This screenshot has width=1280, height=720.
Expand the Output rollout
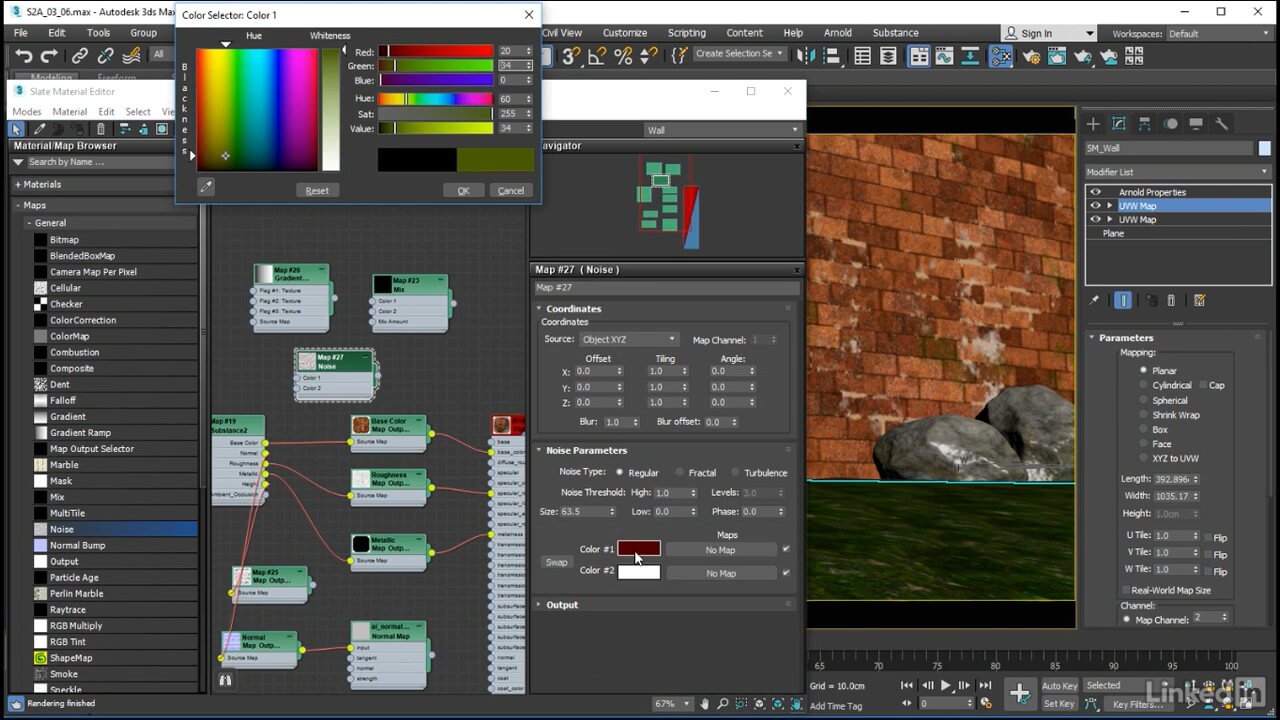562,605
